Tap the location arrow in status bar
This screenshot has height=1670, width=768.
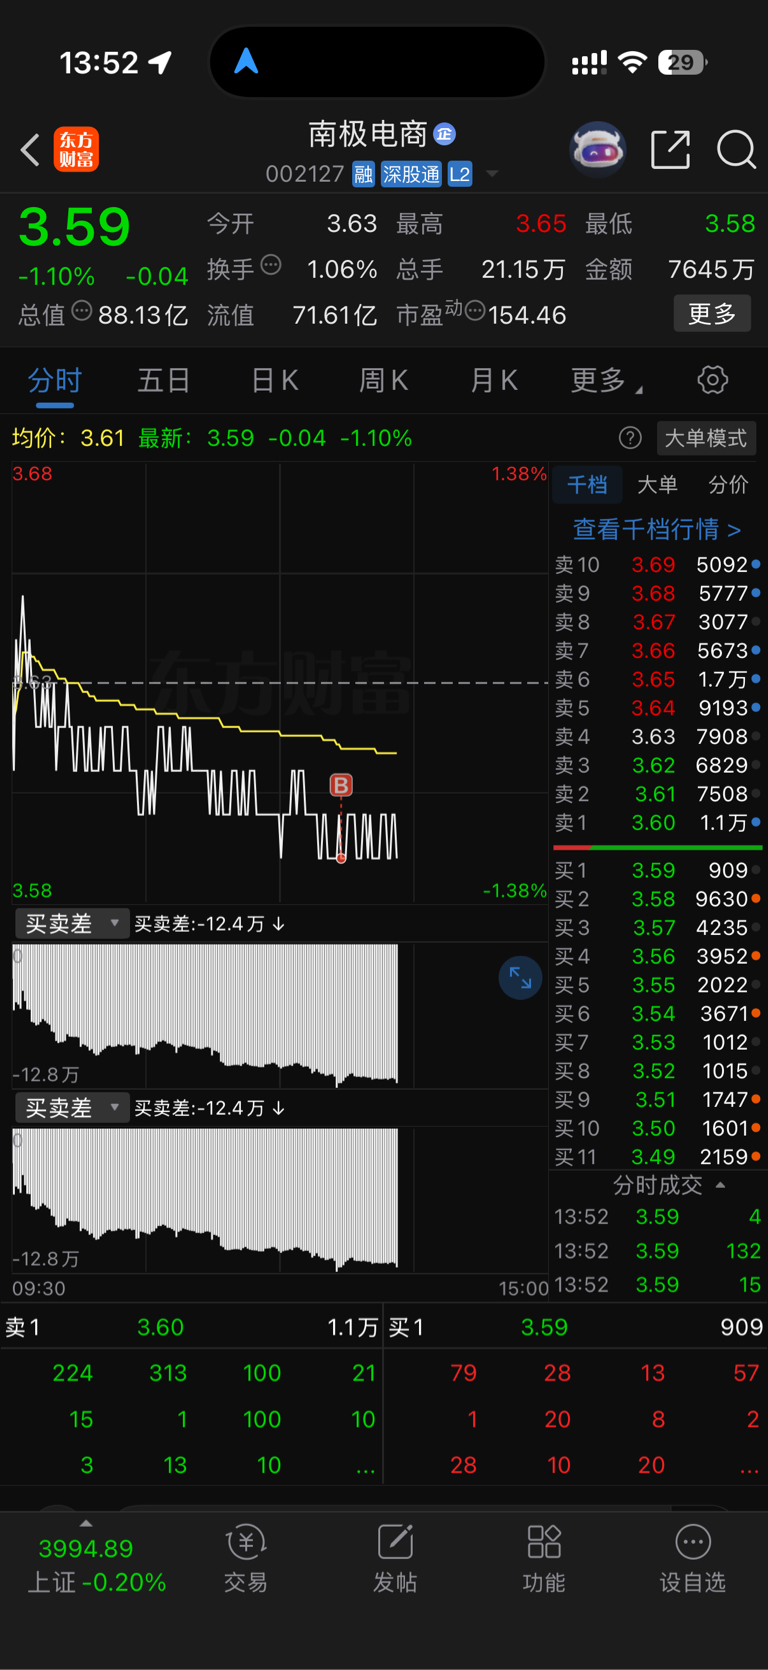pos(160,63)
